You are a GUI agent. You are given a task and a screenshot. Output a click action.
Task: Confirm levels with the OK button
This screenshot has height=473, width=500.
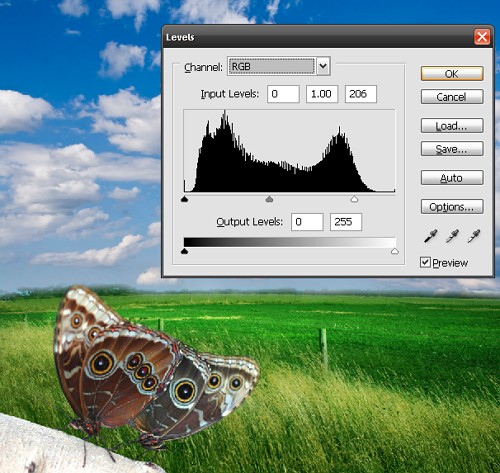[x=452, y=74]
